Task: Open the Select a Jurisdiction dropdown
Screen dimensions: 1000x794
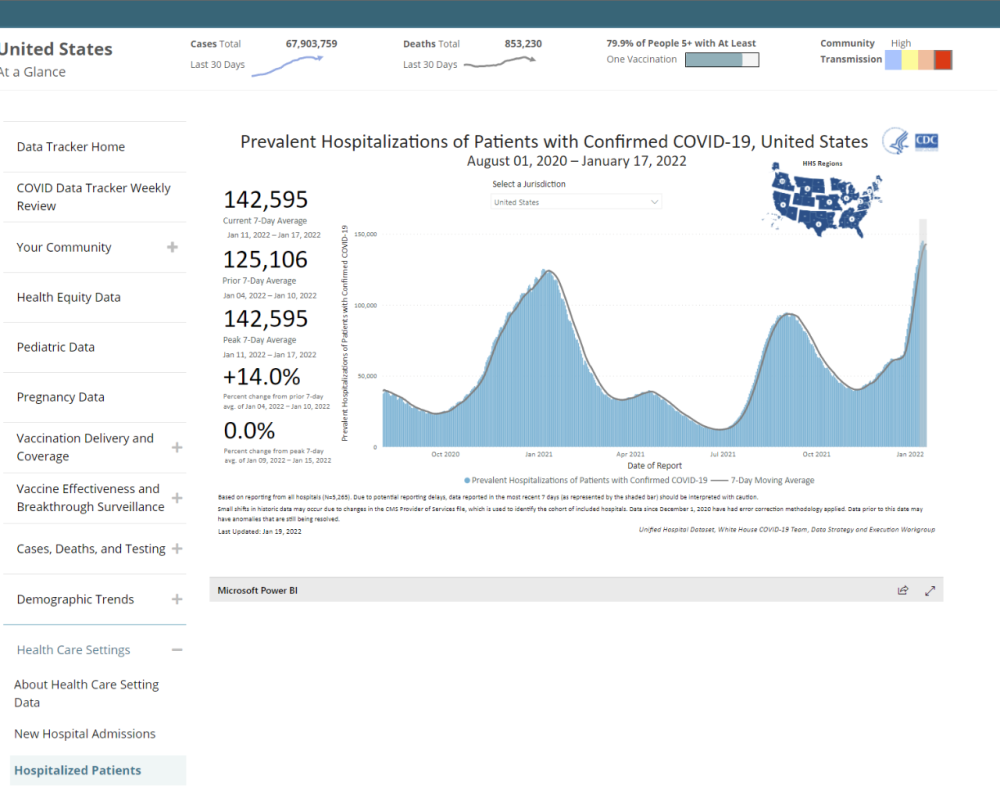Action: 577,202
